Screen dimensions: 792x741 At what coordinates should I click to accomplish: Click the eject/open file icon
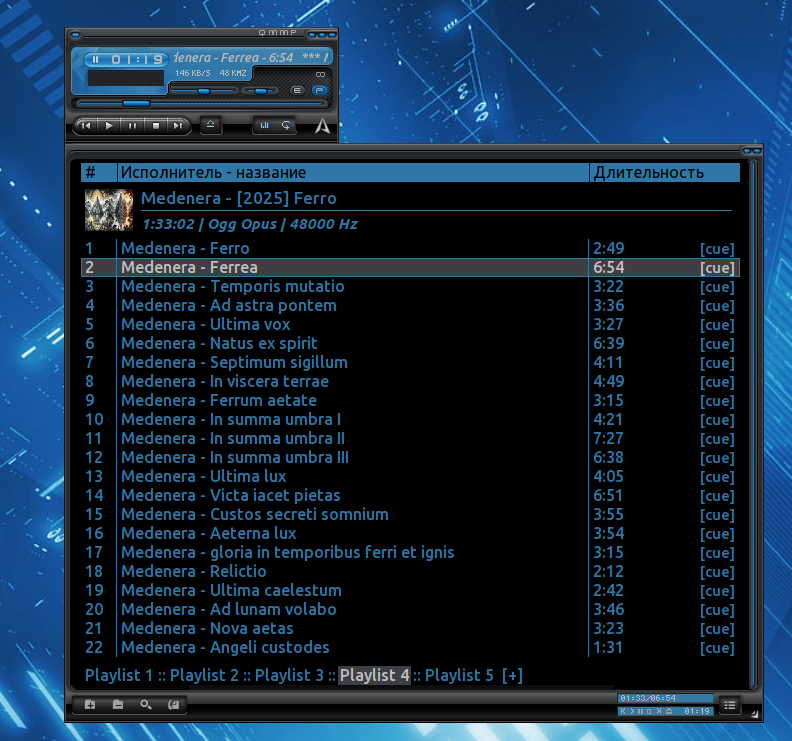point(210,125)
